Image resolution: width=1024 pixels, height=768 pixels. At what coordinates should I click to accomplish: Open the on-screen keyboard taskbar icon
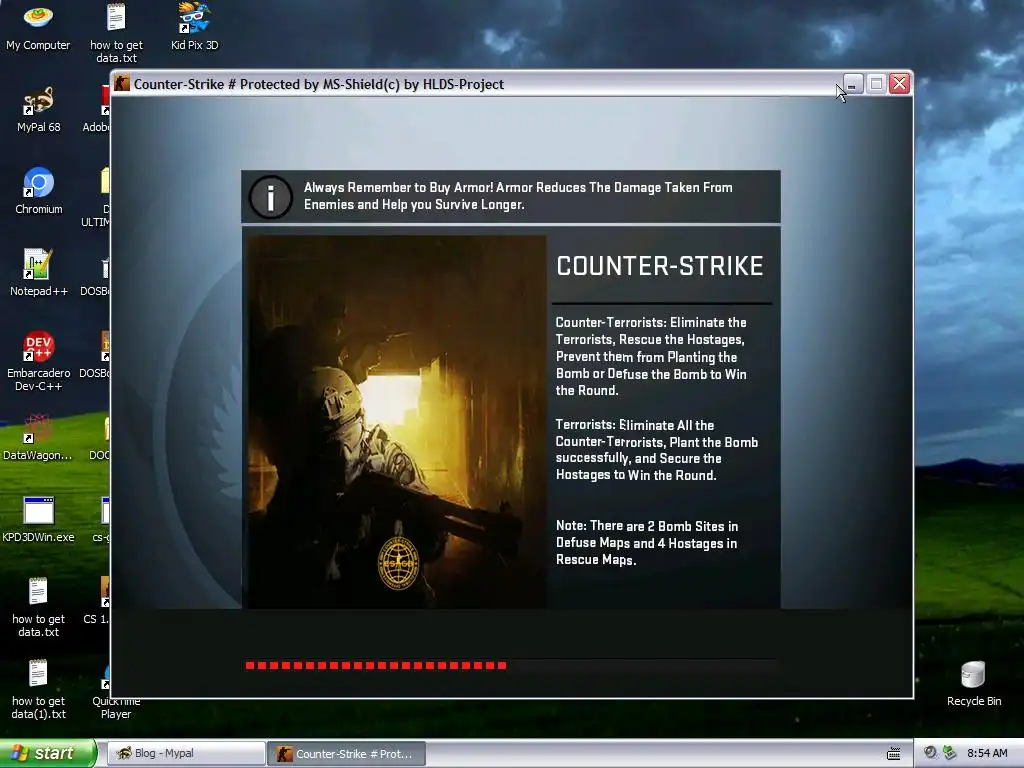coord(893,754)
